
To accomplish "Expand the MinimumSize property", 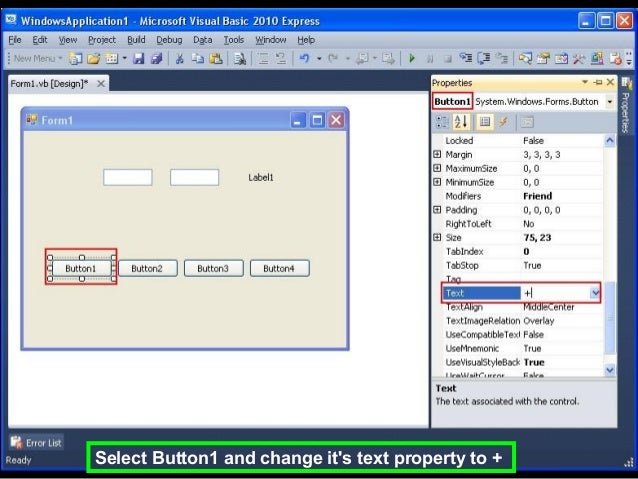I will (437, 182).
